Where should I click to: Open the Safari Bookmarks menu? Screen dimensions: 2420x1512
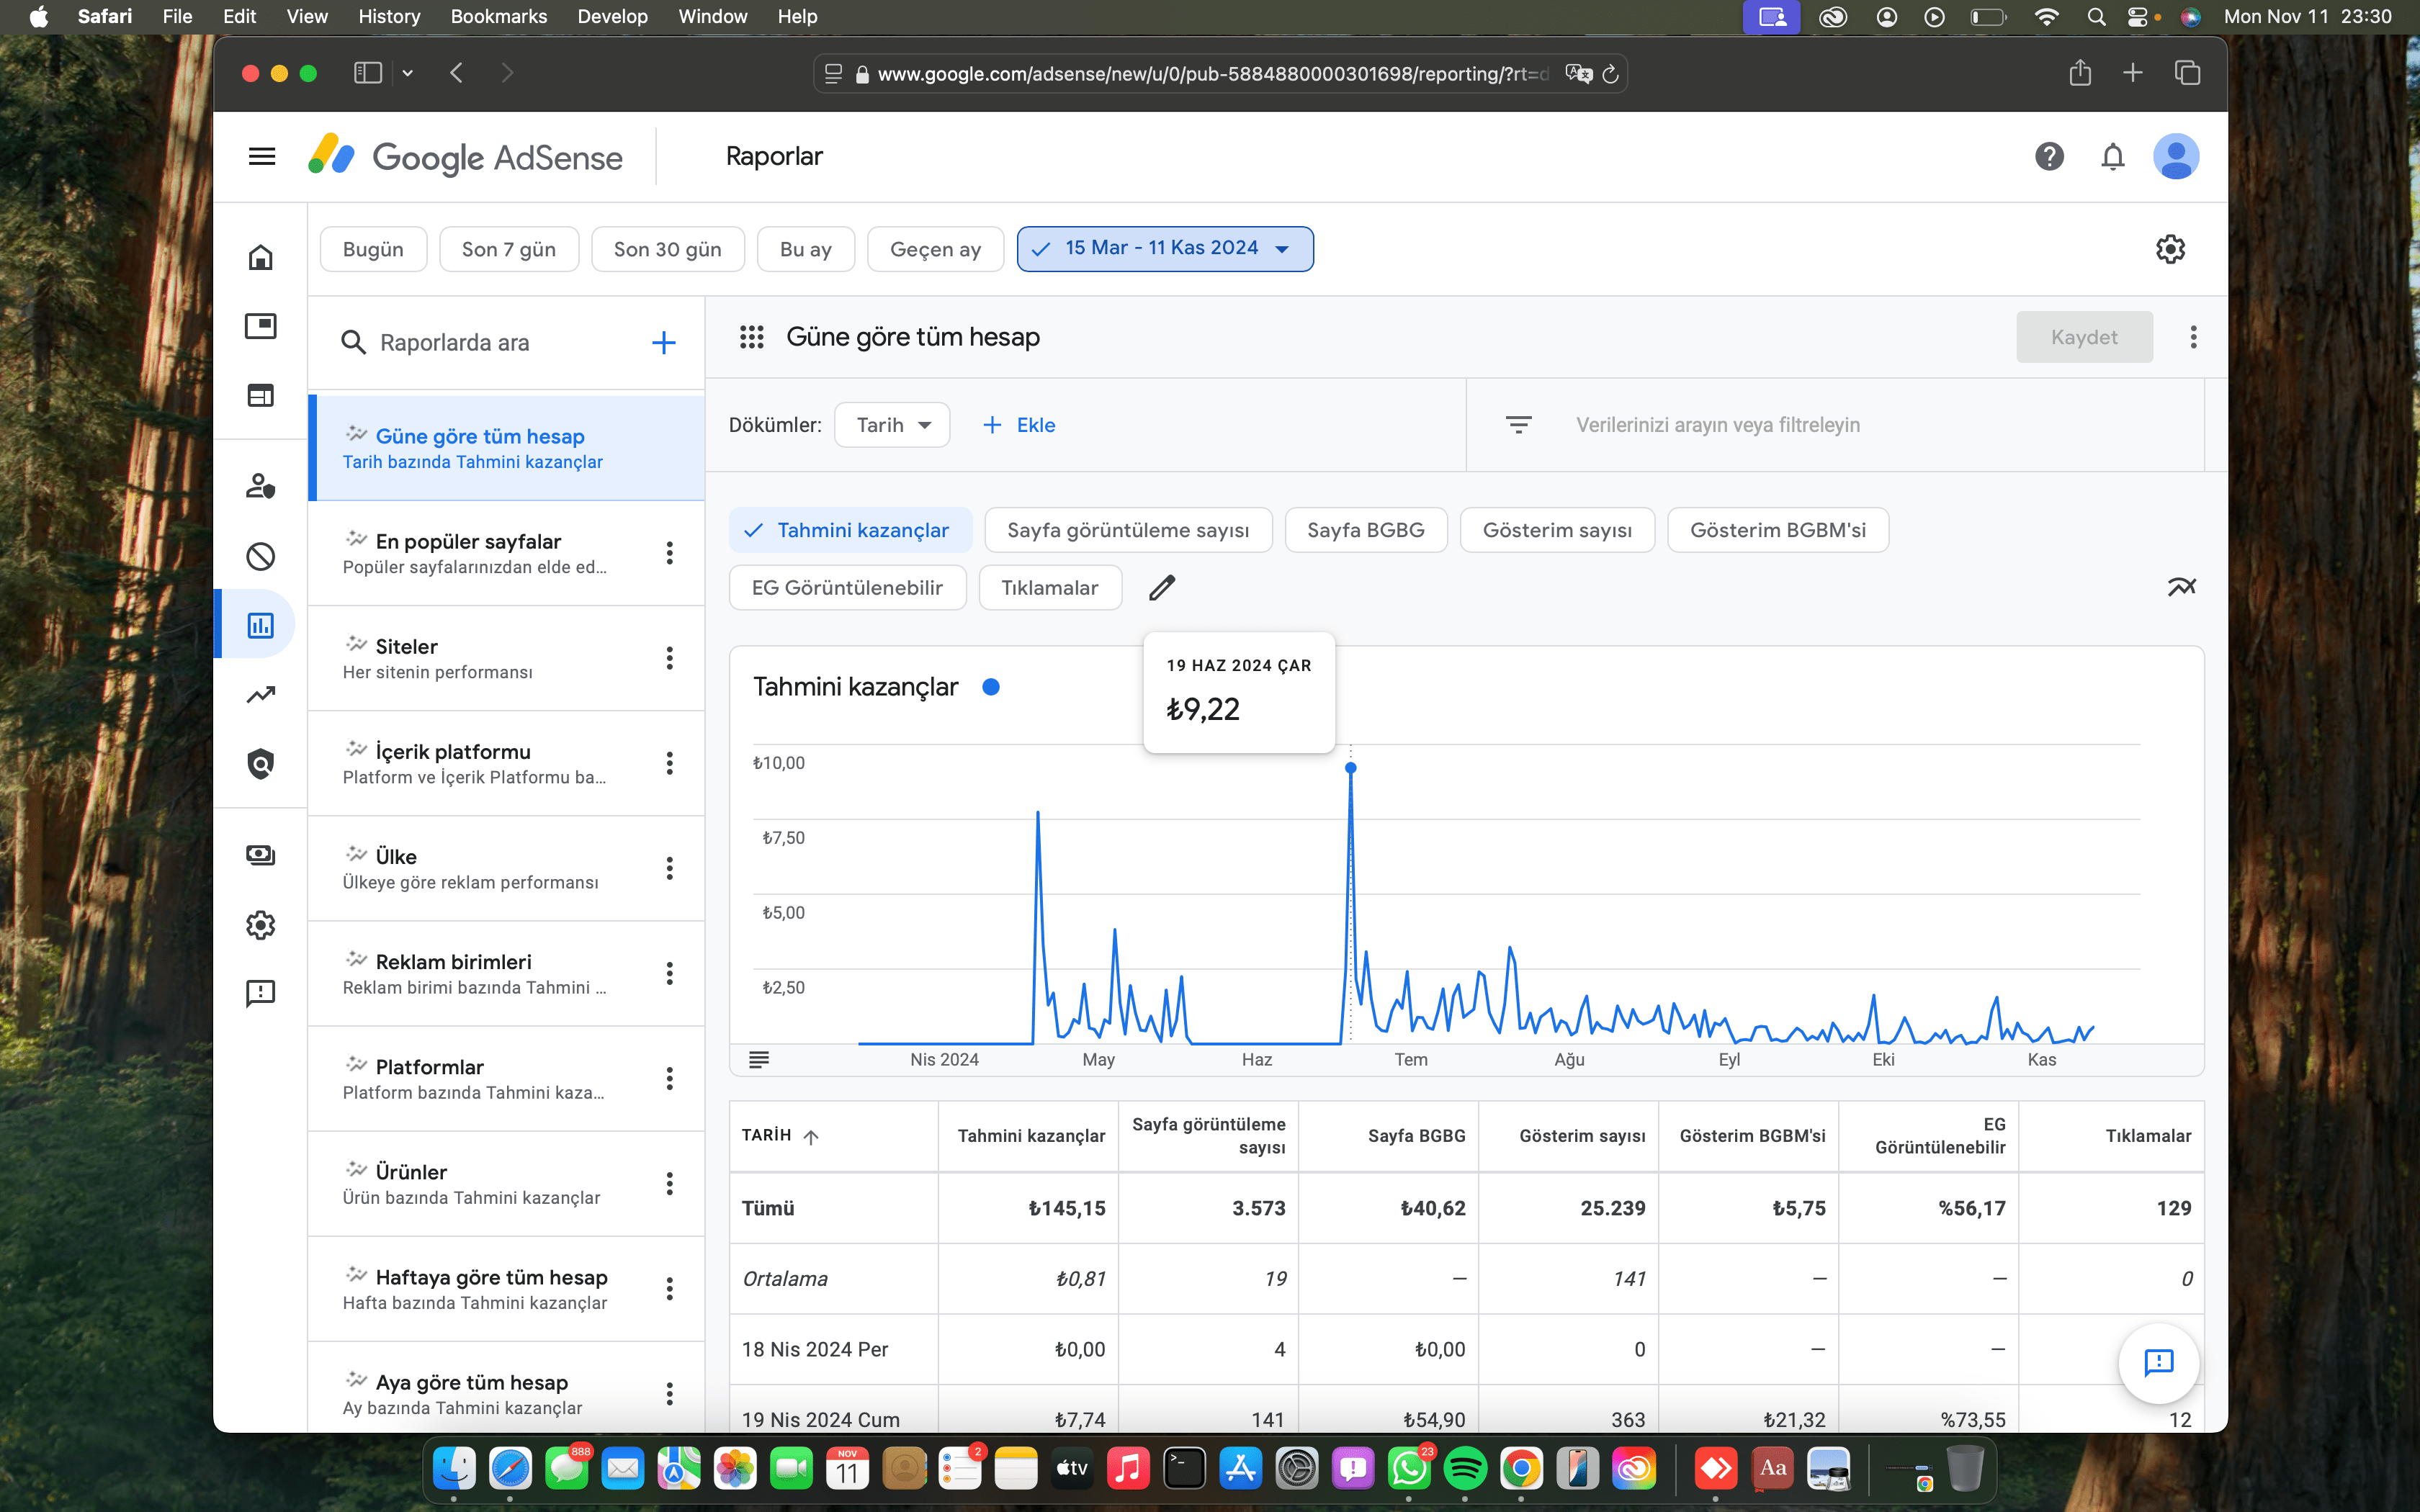click(499, 16)
